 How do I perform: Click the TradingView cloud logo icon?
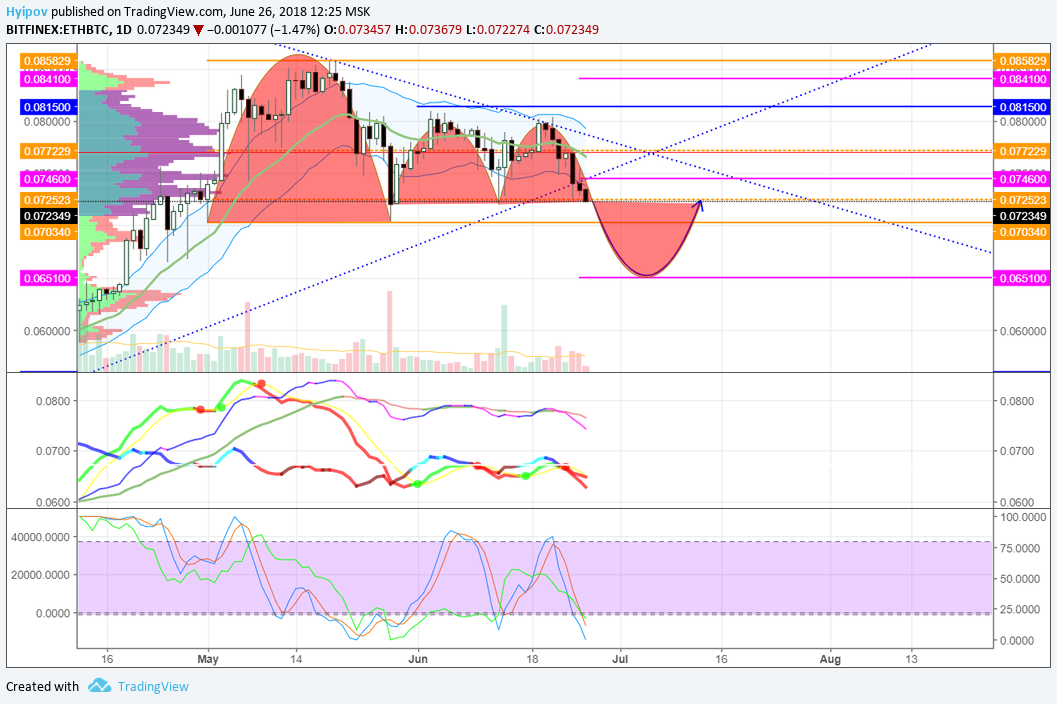[x=99, y=685]
